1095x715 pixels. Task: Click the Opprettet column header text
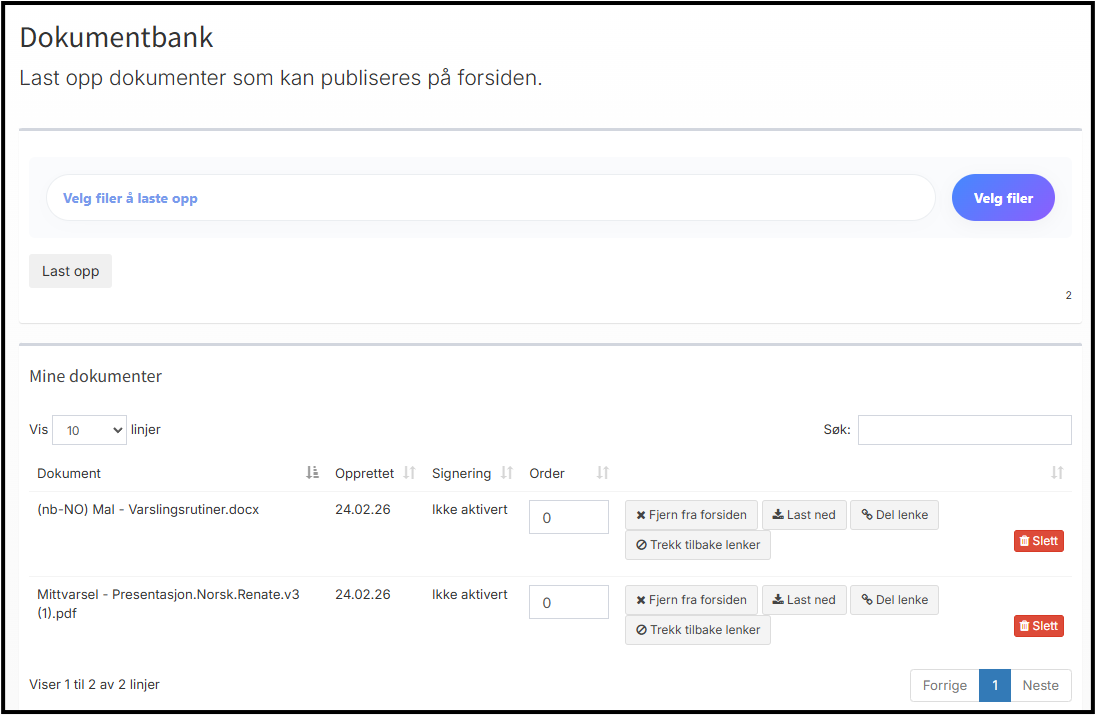365,473
